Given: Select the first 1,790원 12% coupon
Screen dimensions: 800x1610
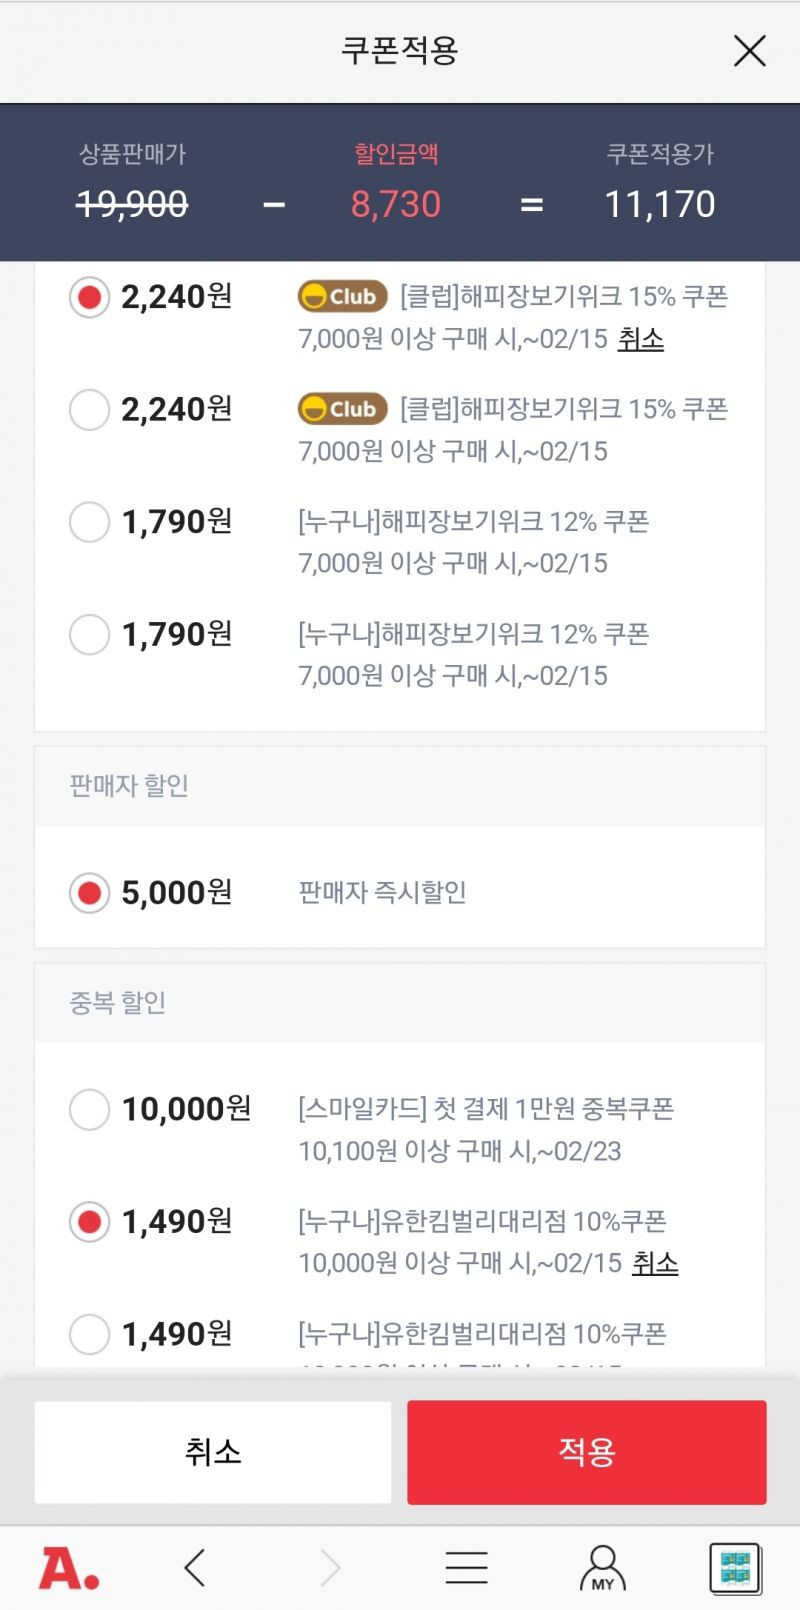Looking at the screenshot, I should [89, 521].
